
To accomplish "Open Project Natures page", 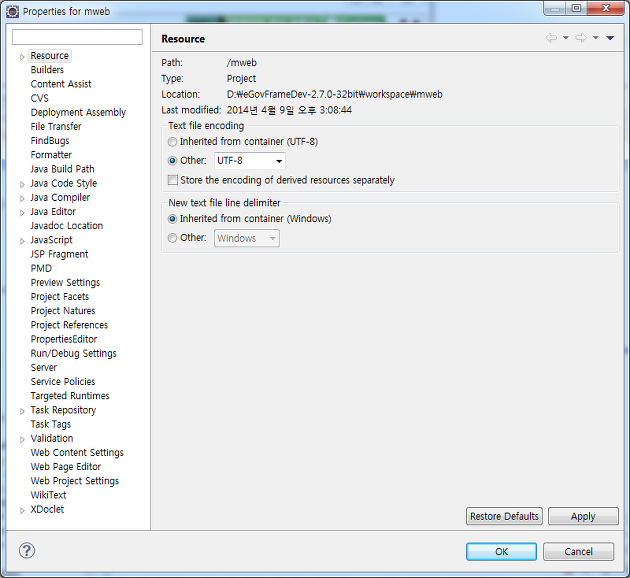I will click(63, 311).
